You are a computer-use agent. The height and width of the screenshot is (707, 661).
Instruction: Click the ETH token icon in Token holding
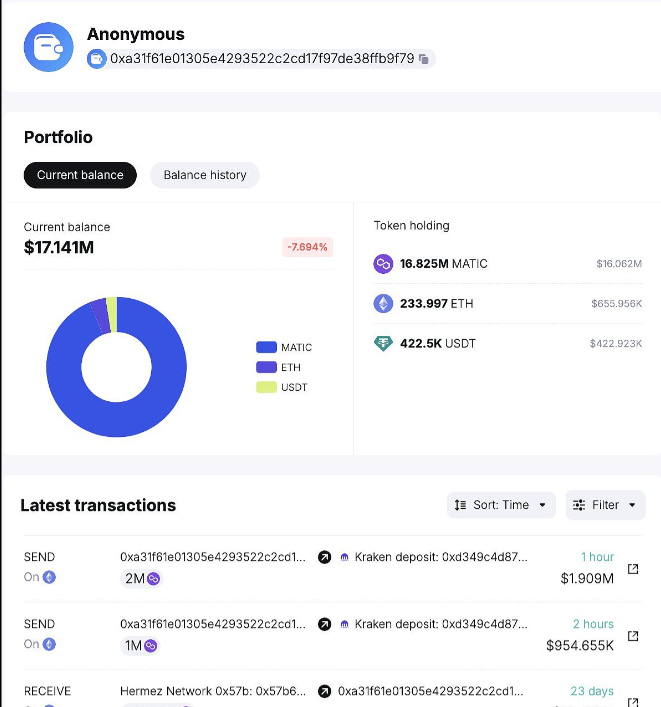coord(383,303)
